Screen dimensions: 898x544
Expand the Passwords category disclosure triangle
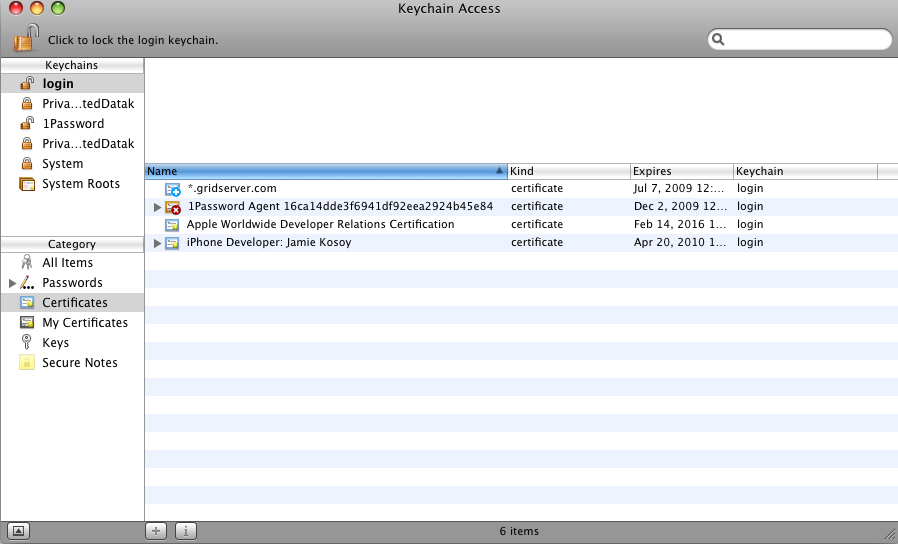(x=12, y=284)
